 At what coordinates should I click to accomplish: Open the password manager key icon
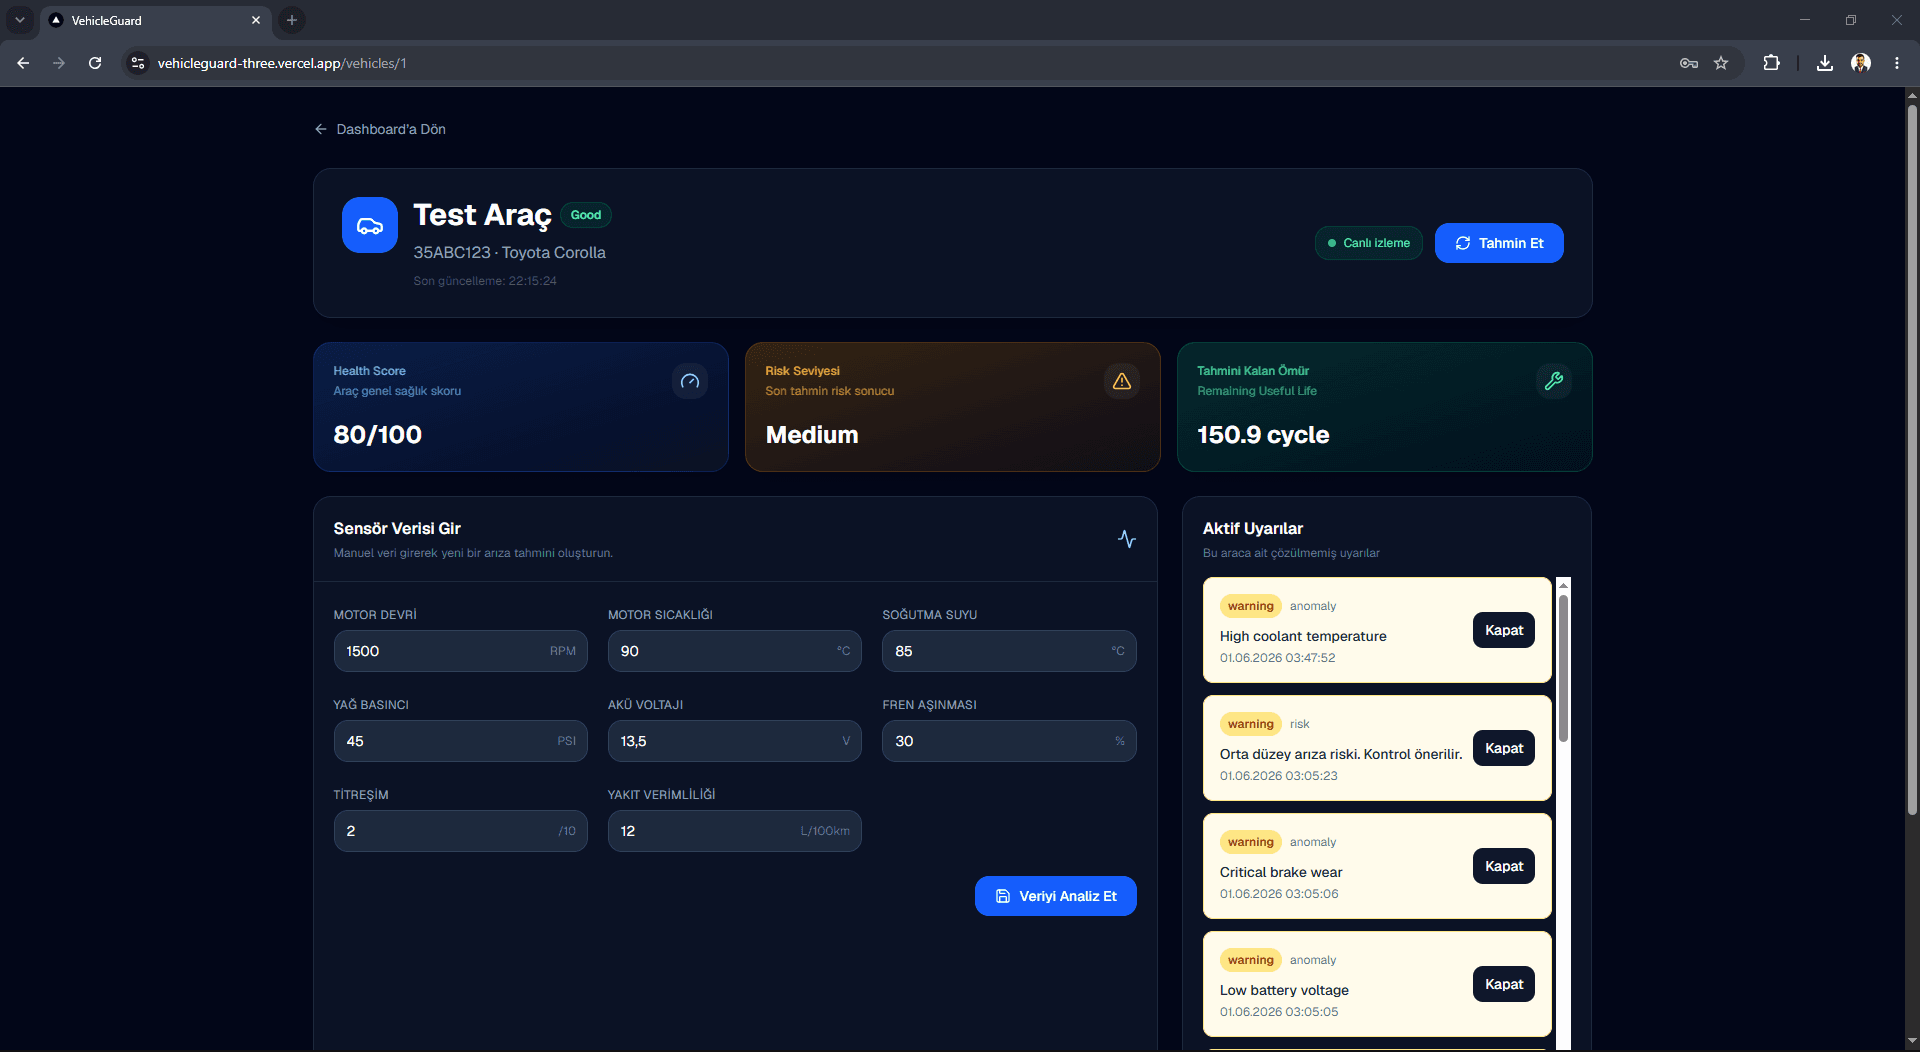pos(1689,63)
